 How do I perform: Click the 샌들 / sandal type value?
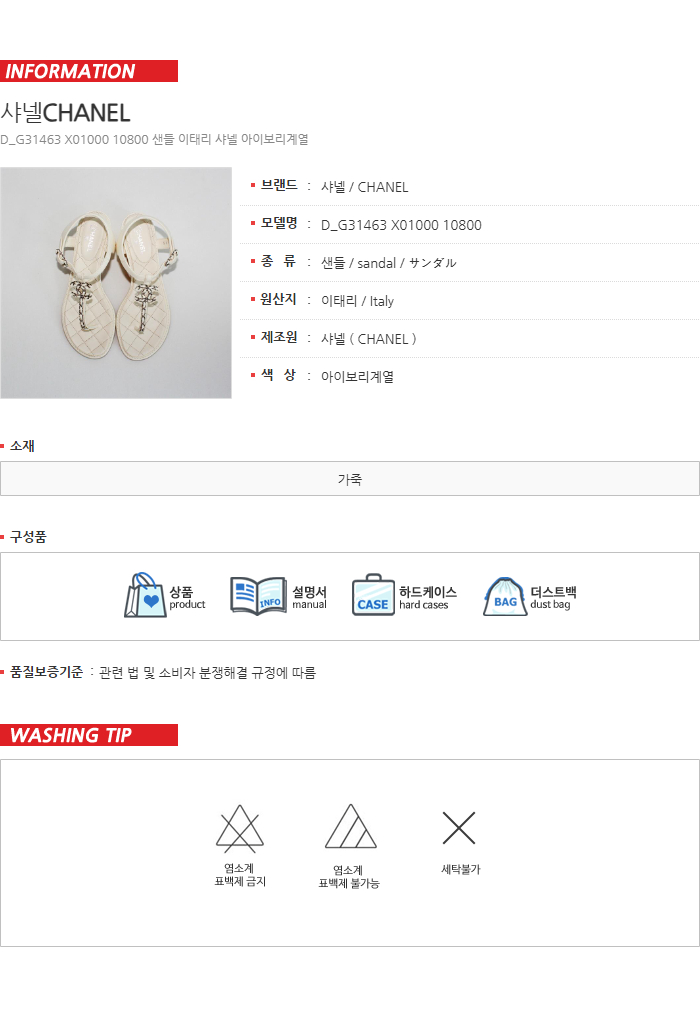tap(389, 263)
